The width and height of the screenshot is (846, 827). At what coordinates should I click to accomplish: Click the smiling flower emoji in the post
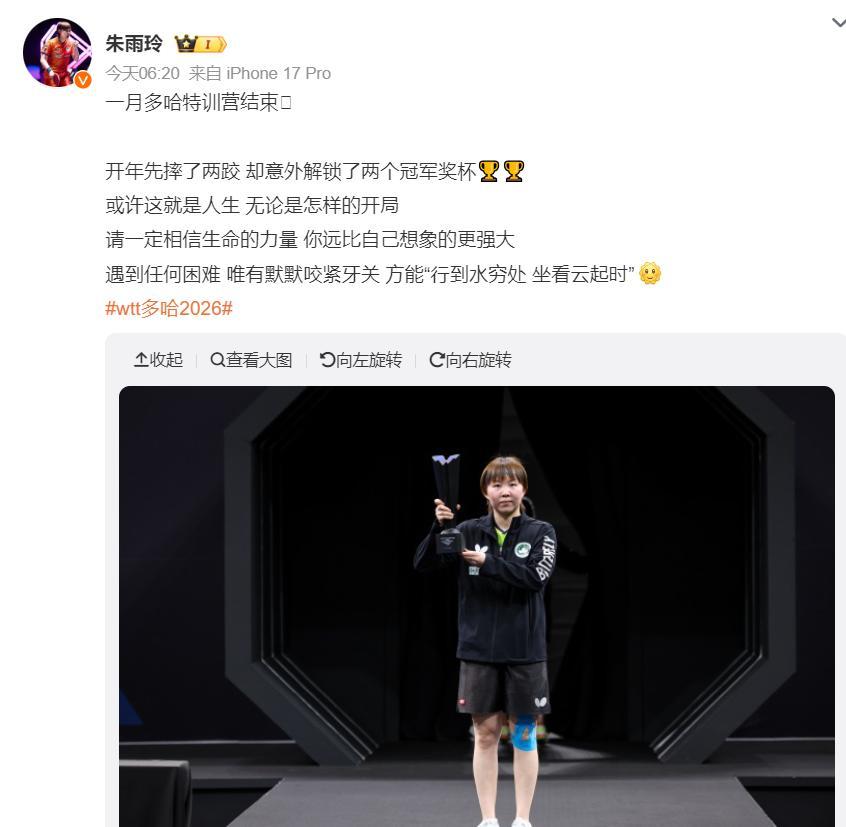pos(650,274)
